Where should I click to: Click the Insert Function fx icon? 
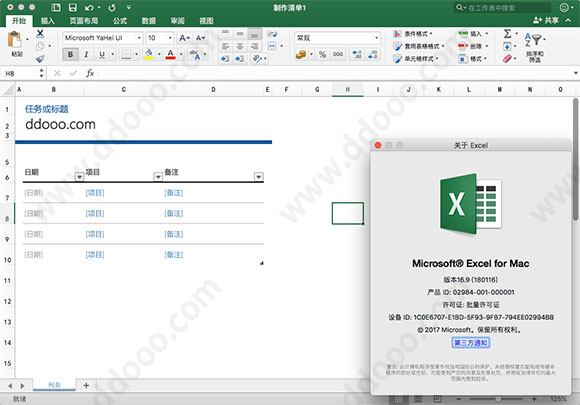coord(90,73)
